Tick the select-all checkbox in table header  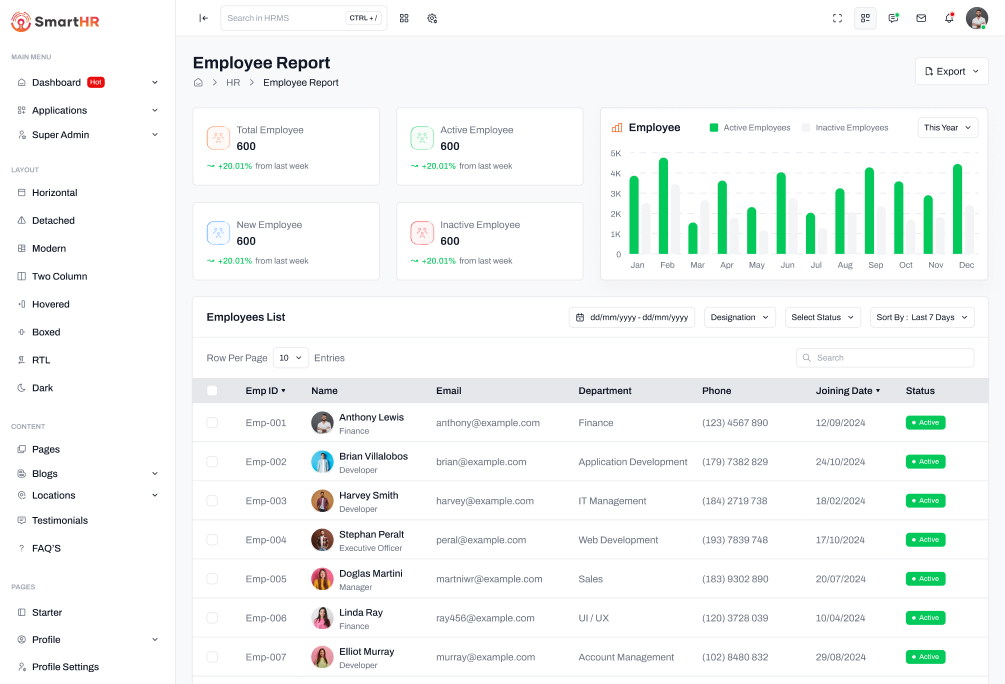tap(212, 391)
